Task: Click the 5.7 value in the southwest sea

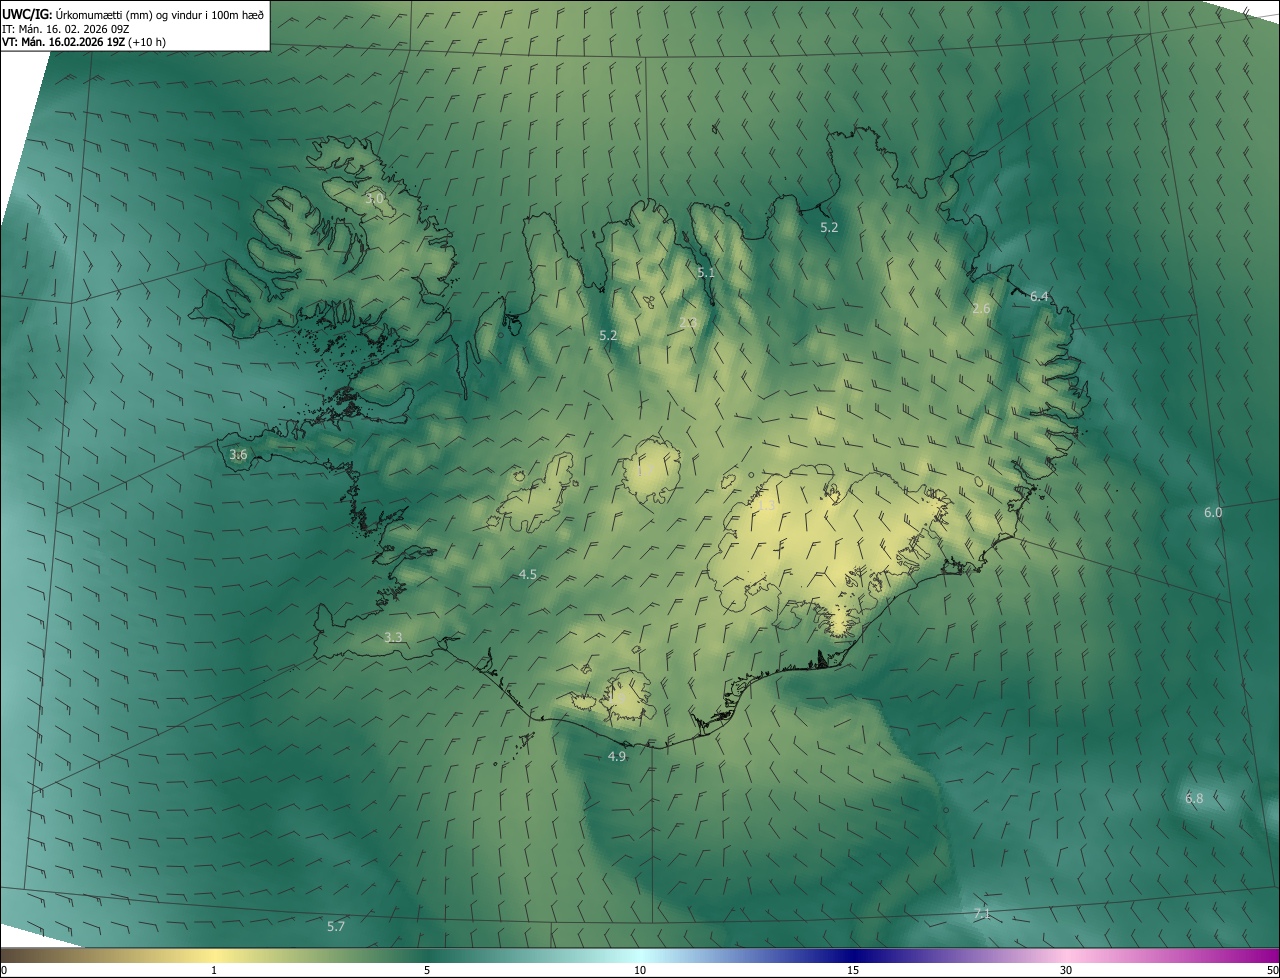Action: (336, 926)
